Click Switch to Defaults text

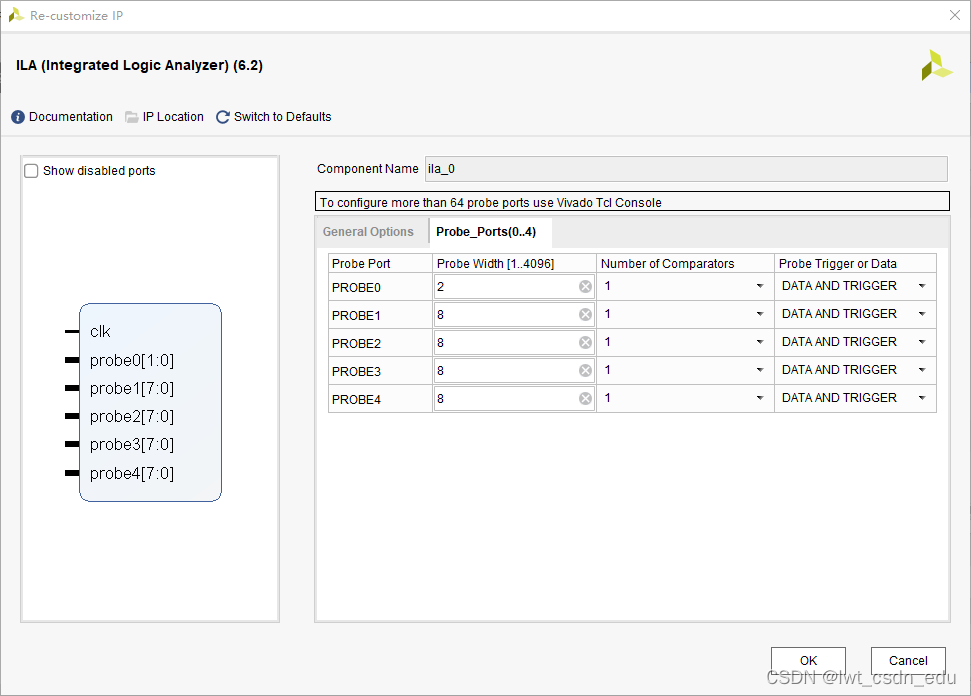point(282,117)
